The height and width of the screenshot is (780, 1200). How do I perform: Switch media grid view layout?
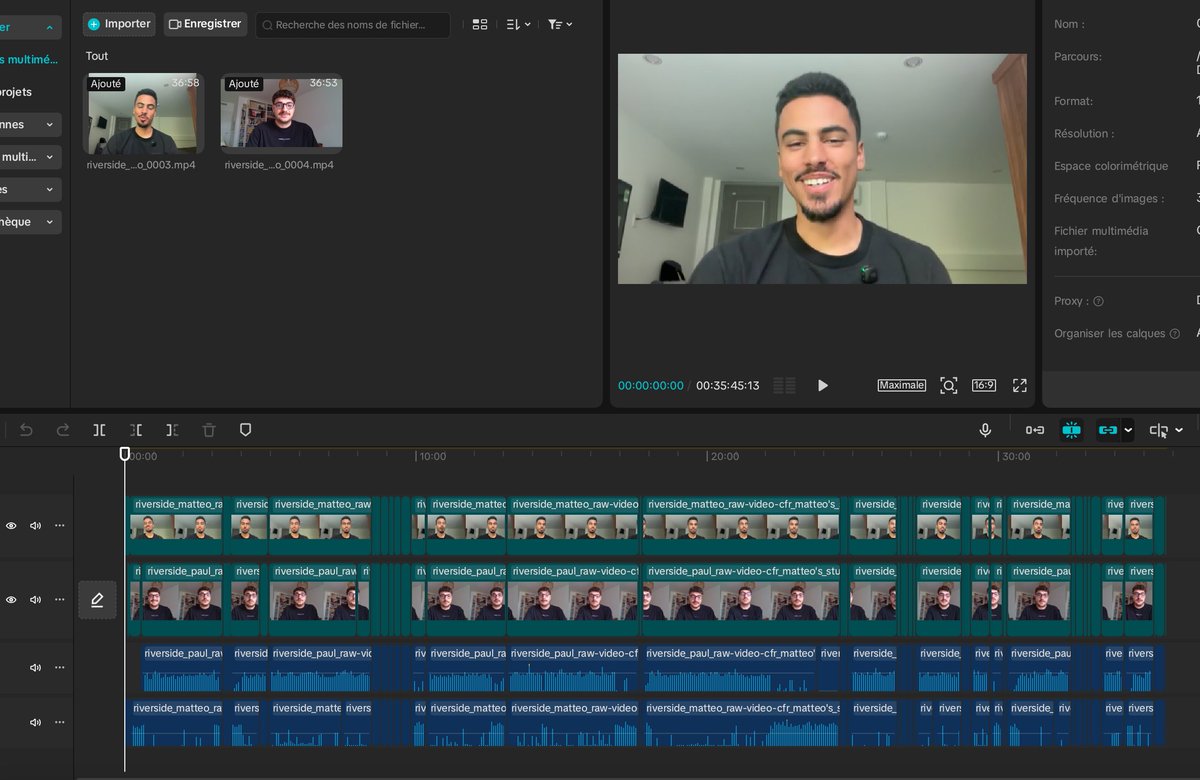[480, 24]
